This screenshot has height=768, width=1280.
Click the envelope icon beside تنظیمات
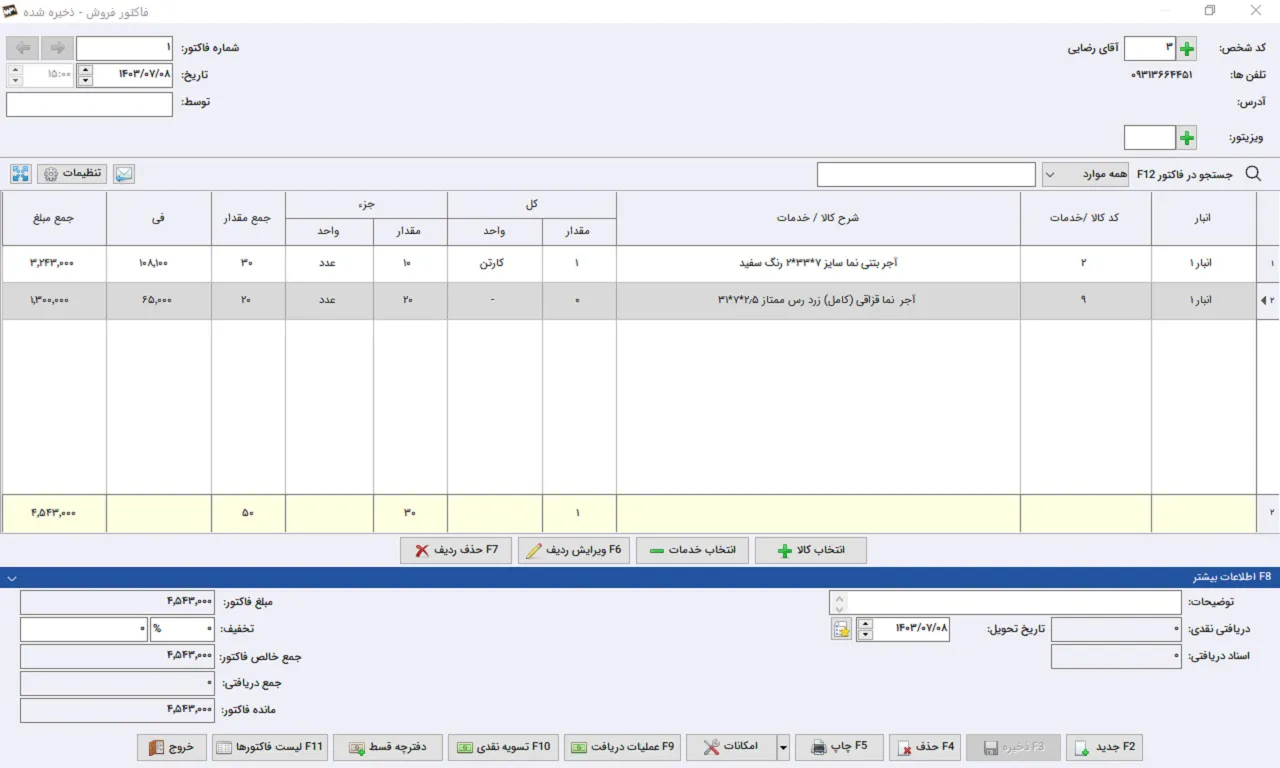[124, 174]
